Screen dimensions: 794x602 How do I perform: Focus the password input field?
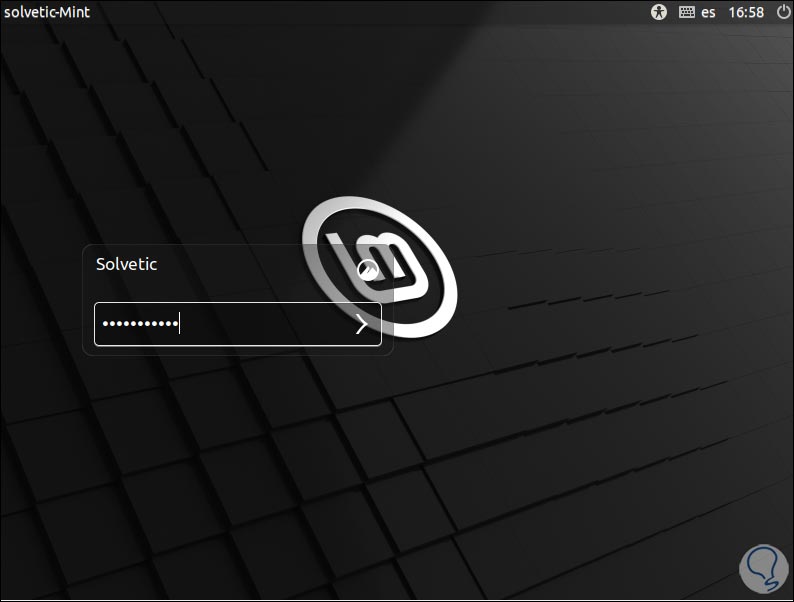coord(237,324)
